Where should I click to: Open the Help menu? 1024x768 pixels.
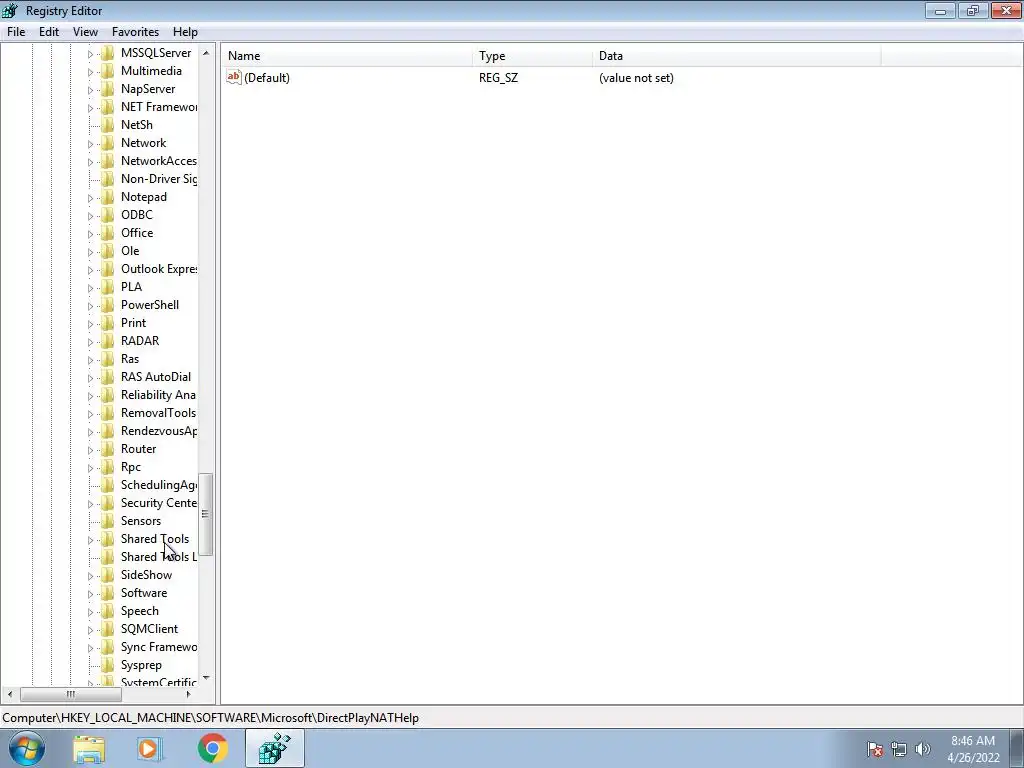(x=185, y=32)
